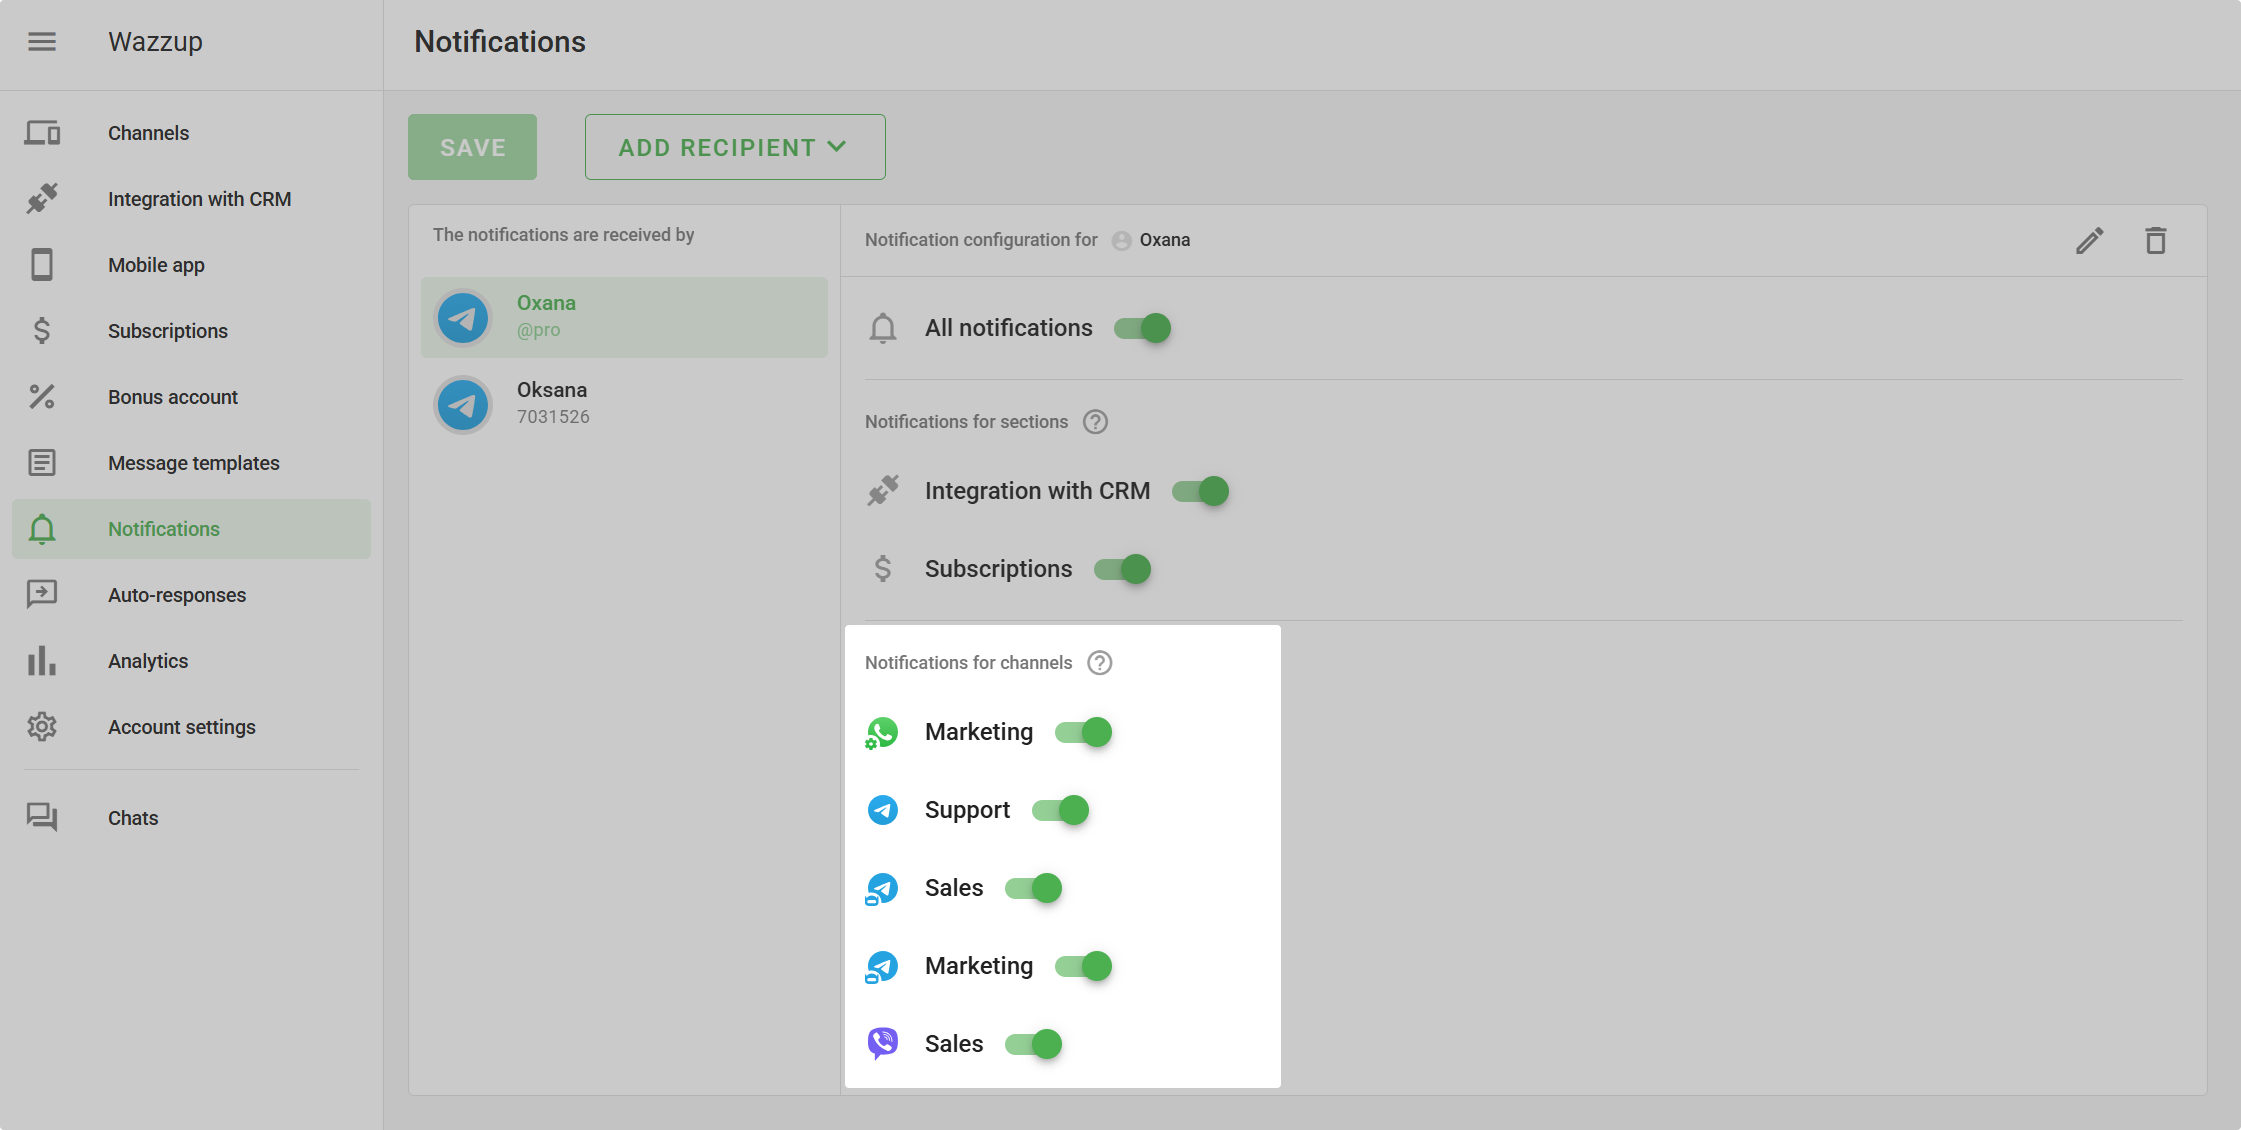Toggle Viber Sales channel switch
This screenshot has width=2241, height=1130.
pos(1034,1044)
